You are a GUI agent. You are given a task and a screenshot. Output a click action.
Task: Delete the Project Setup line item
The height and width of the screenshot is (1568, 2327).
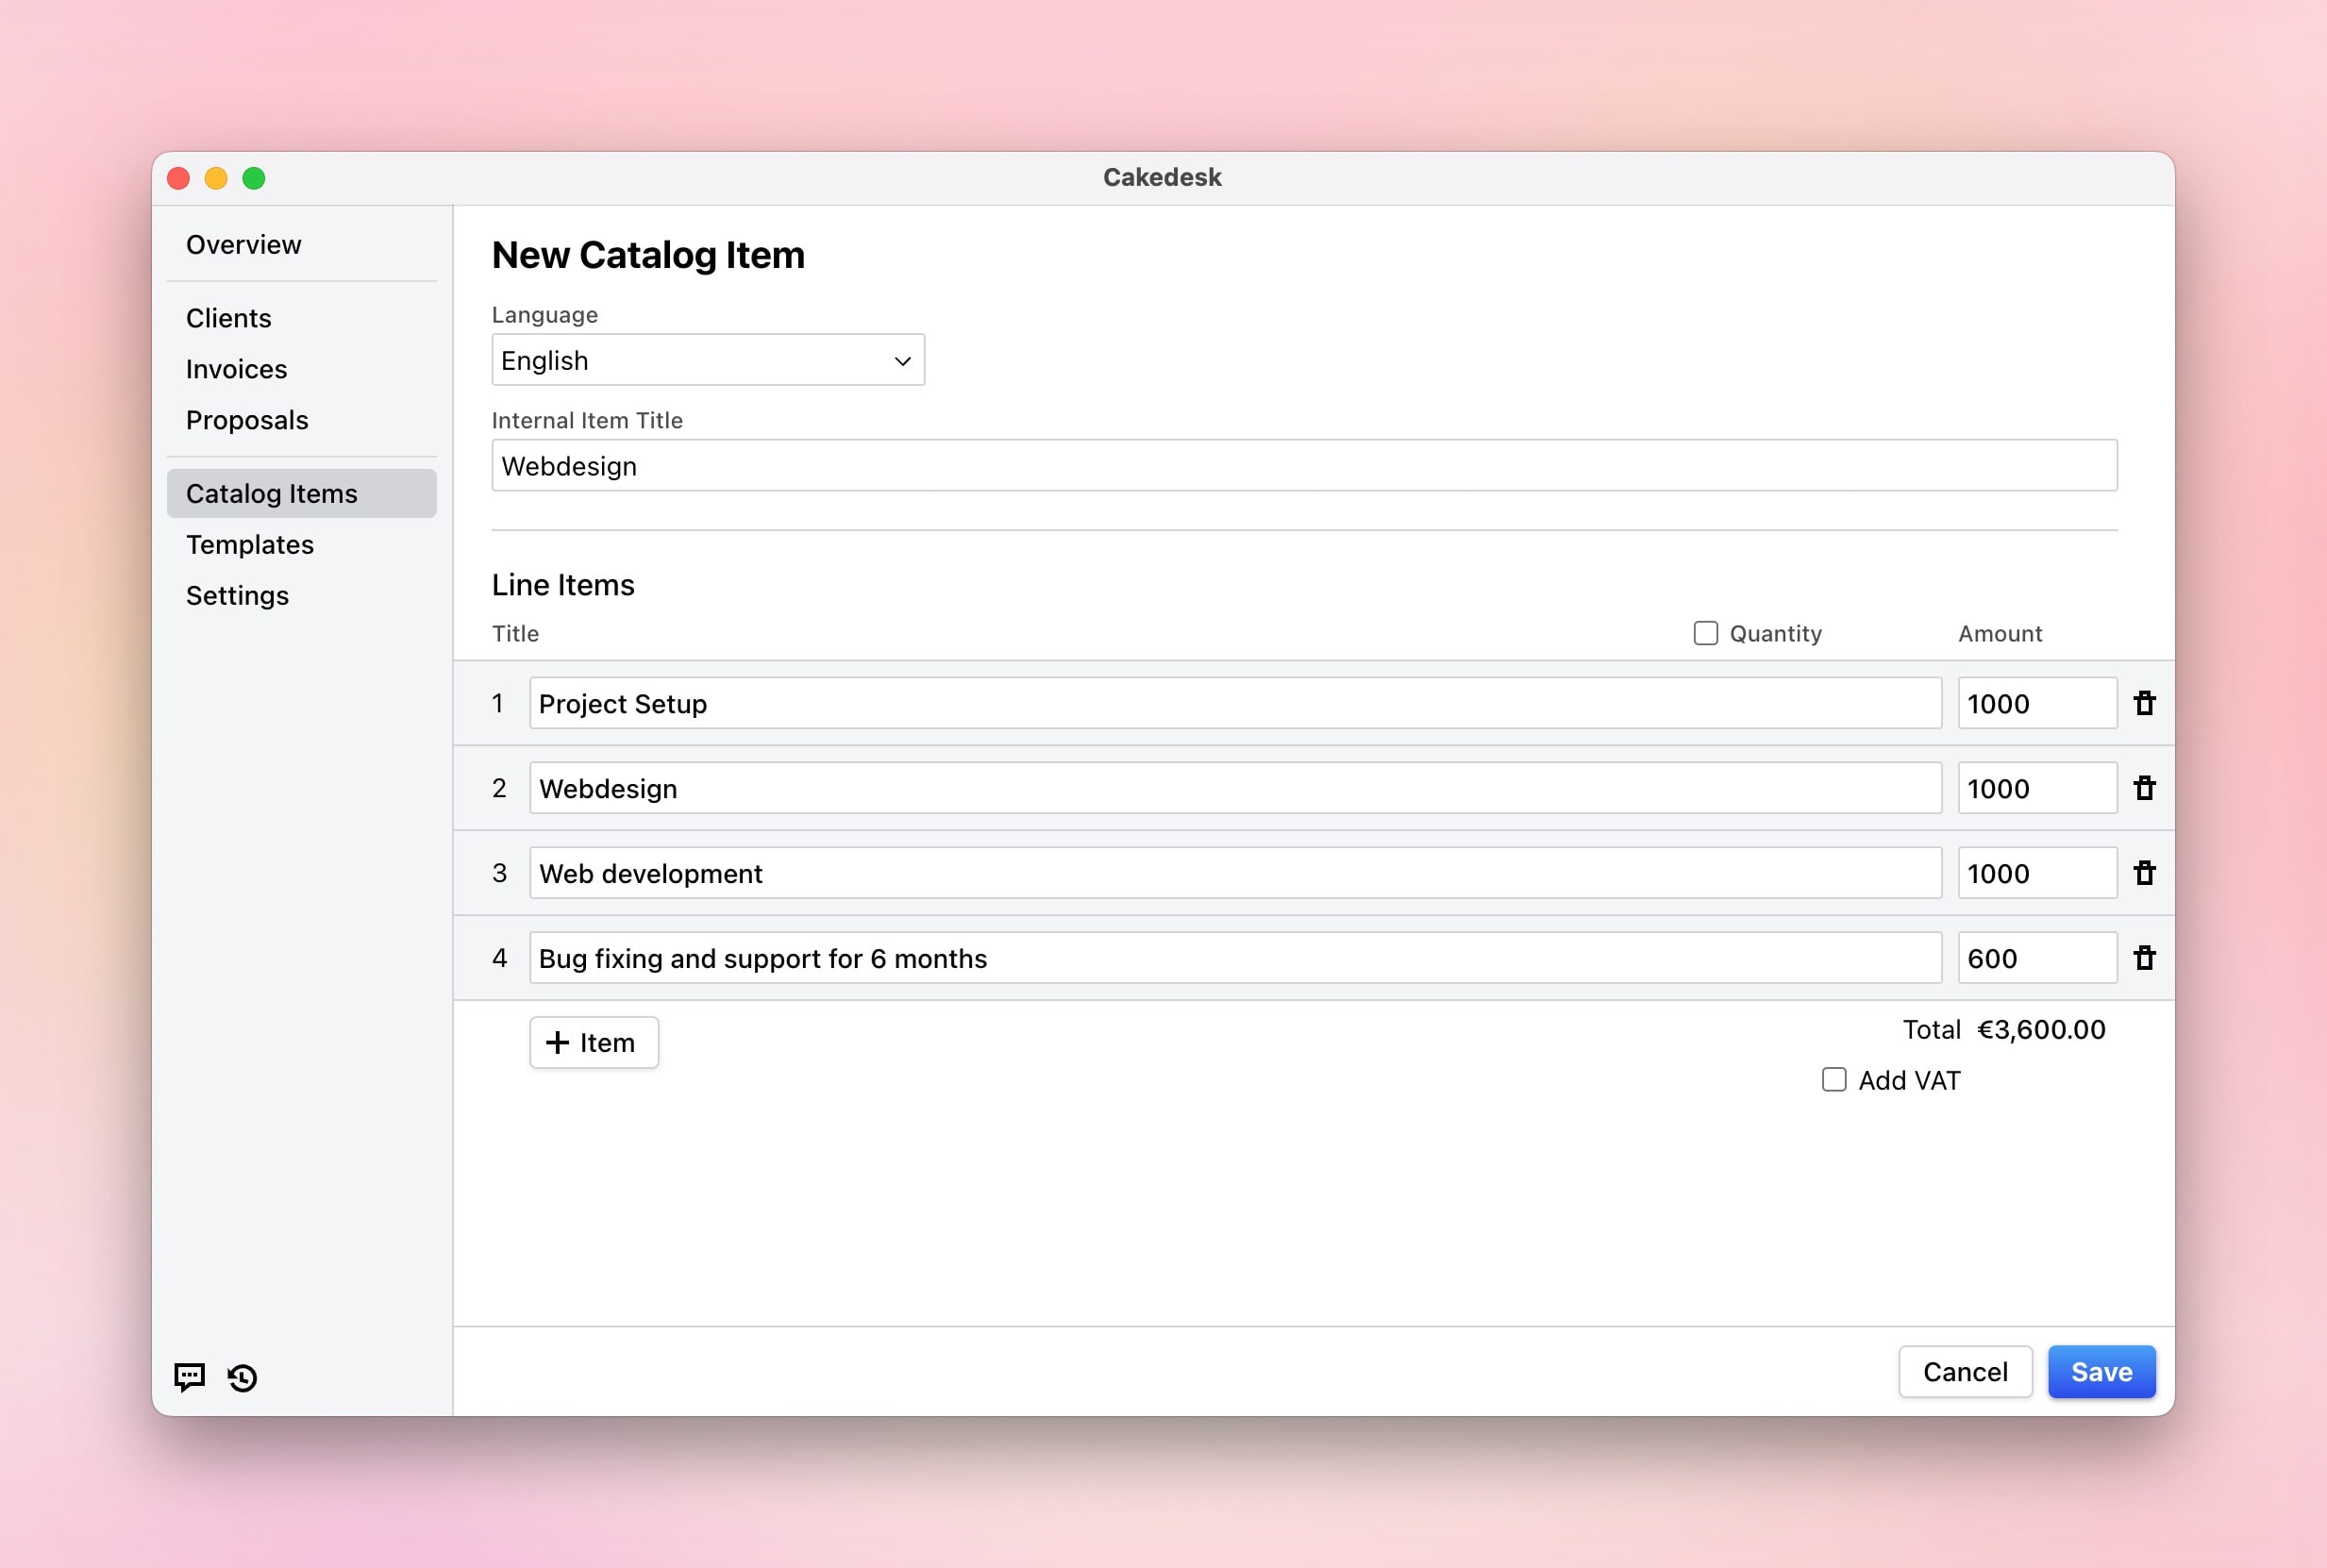2144,703
